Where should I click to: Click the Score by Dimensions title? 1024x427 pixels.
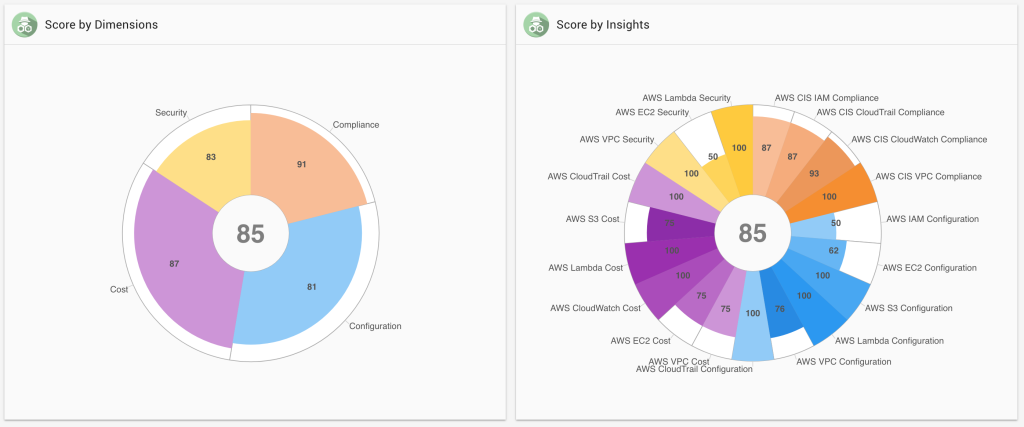[x=101, y=24]
